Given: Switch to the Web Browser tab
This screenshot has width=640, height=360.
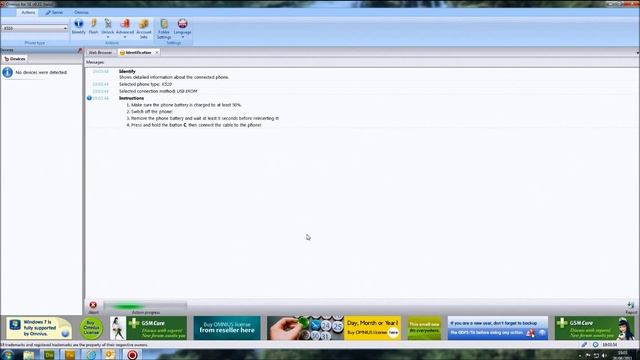Looking at the screenshot, I should 100,53.
